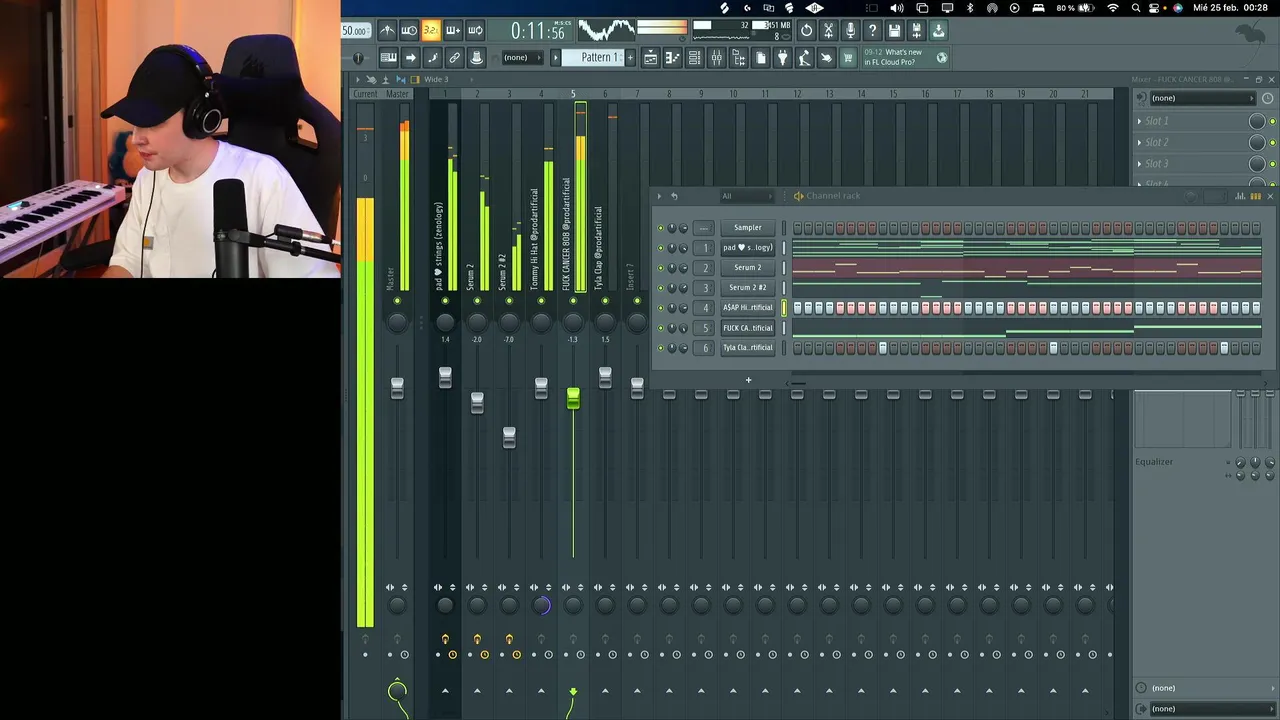The image size is (1280, 720).
Task: Mute the Tyla Clap channel
Action: 660,348
